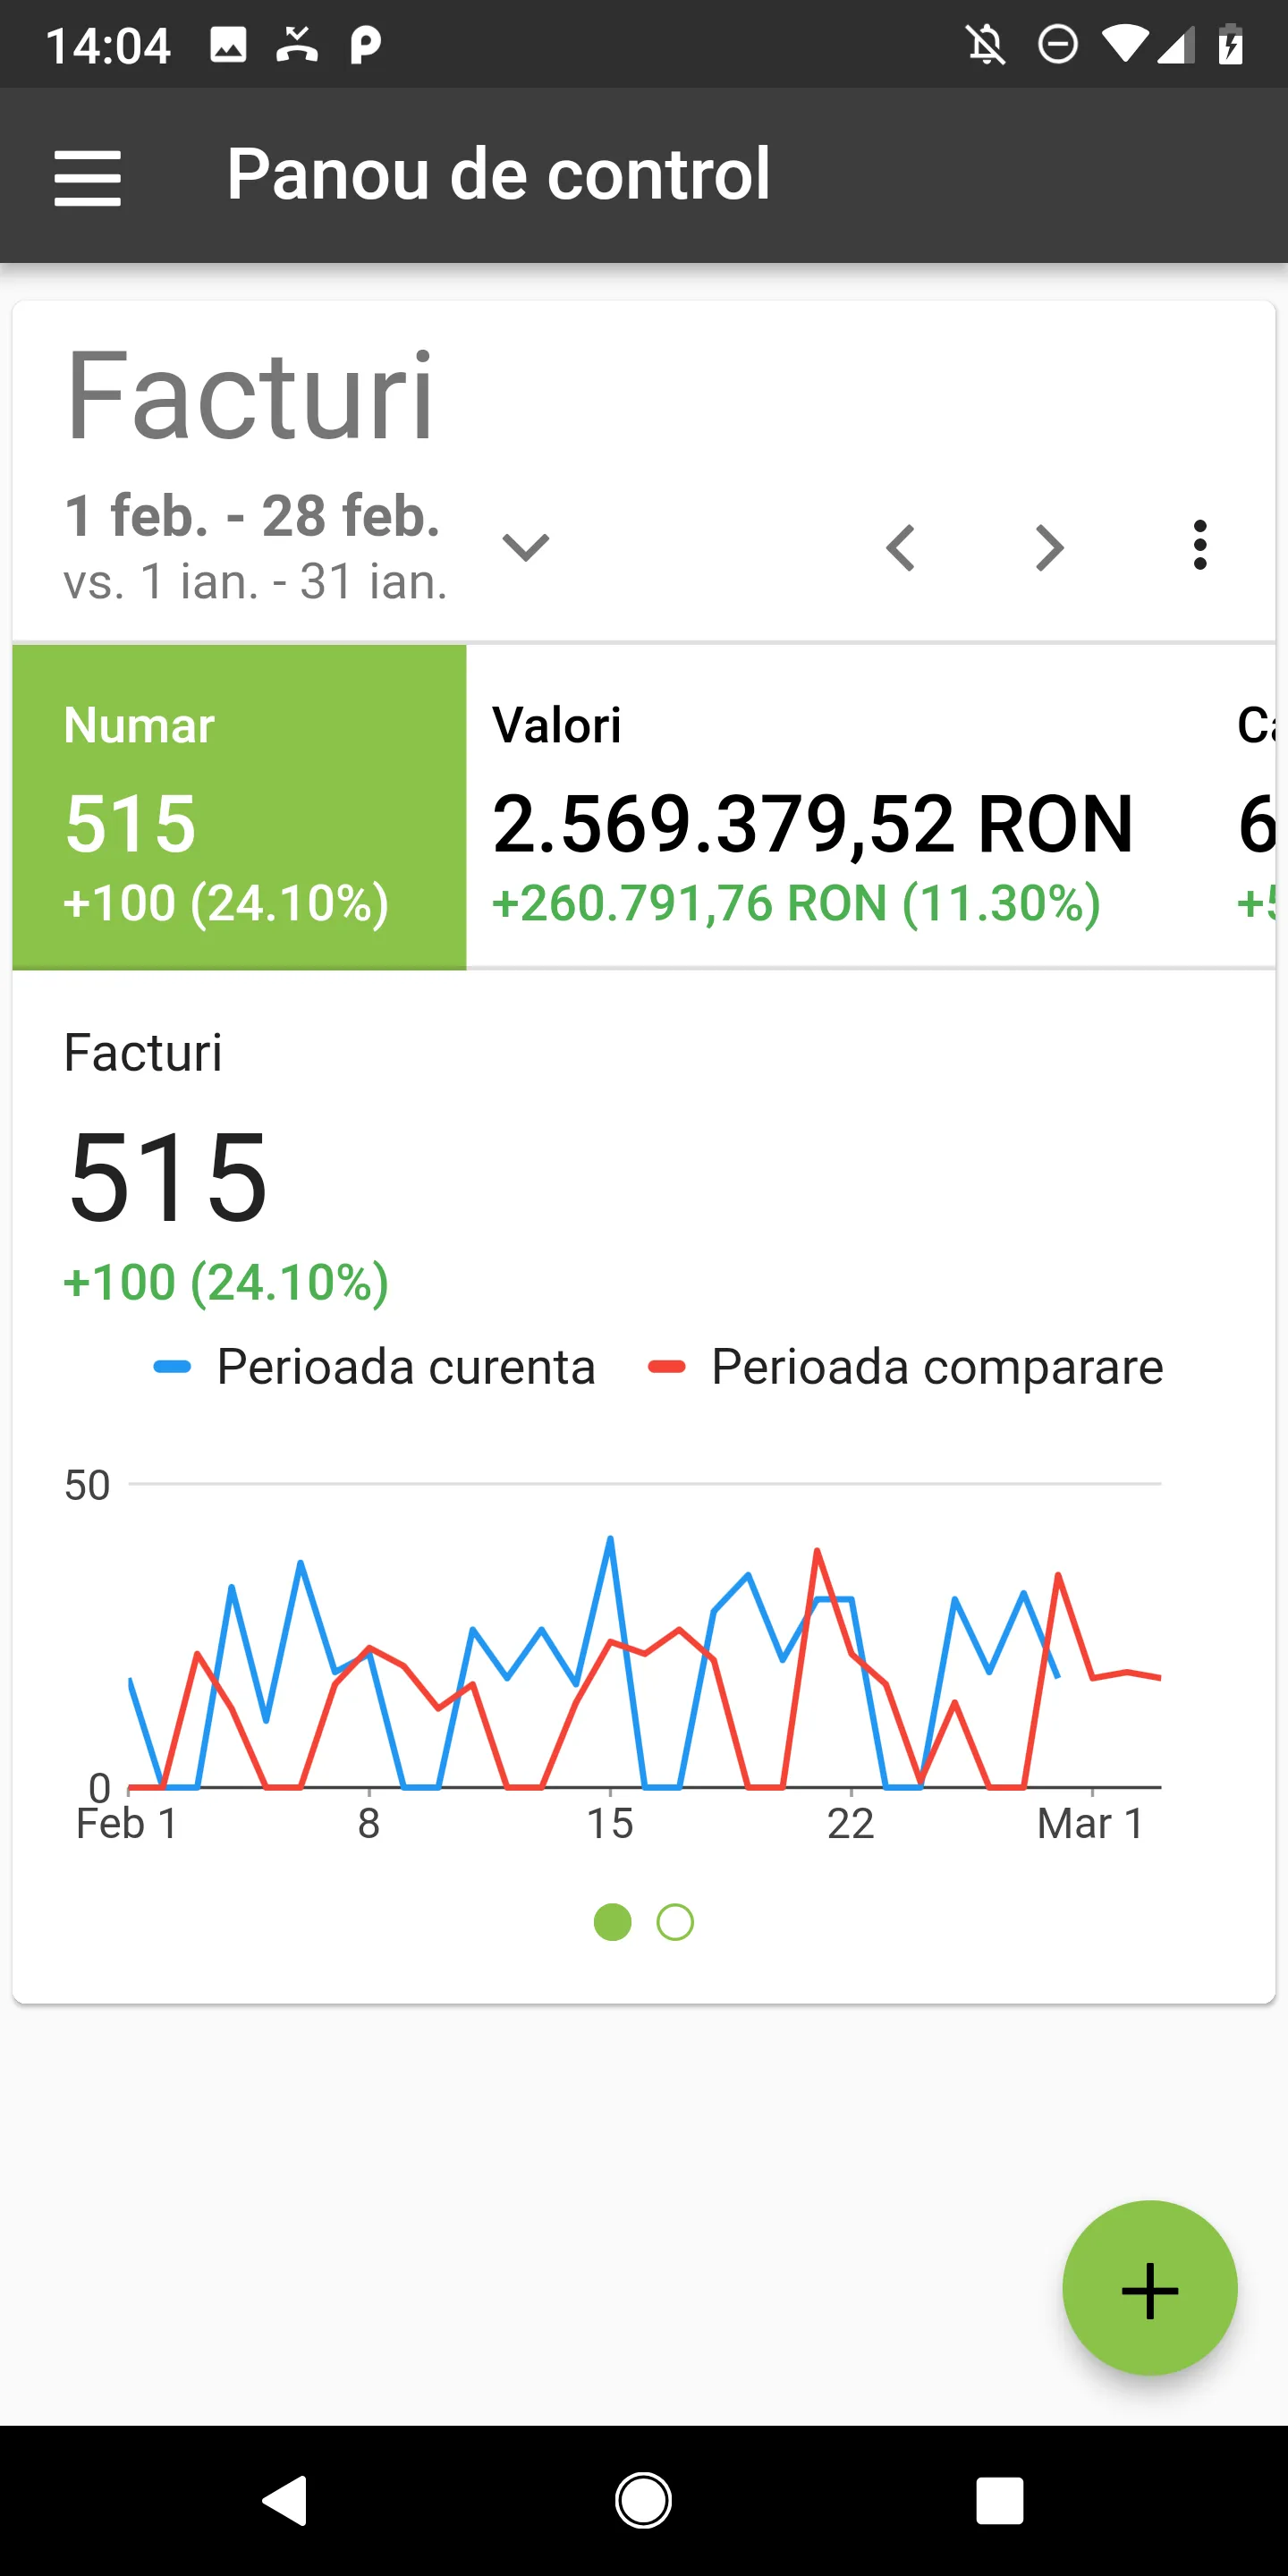Image resolution: width=1288 pixels, height=2576 pixels.
Task: Tap the 15 axis label on chart
Action: (610, 1823)
